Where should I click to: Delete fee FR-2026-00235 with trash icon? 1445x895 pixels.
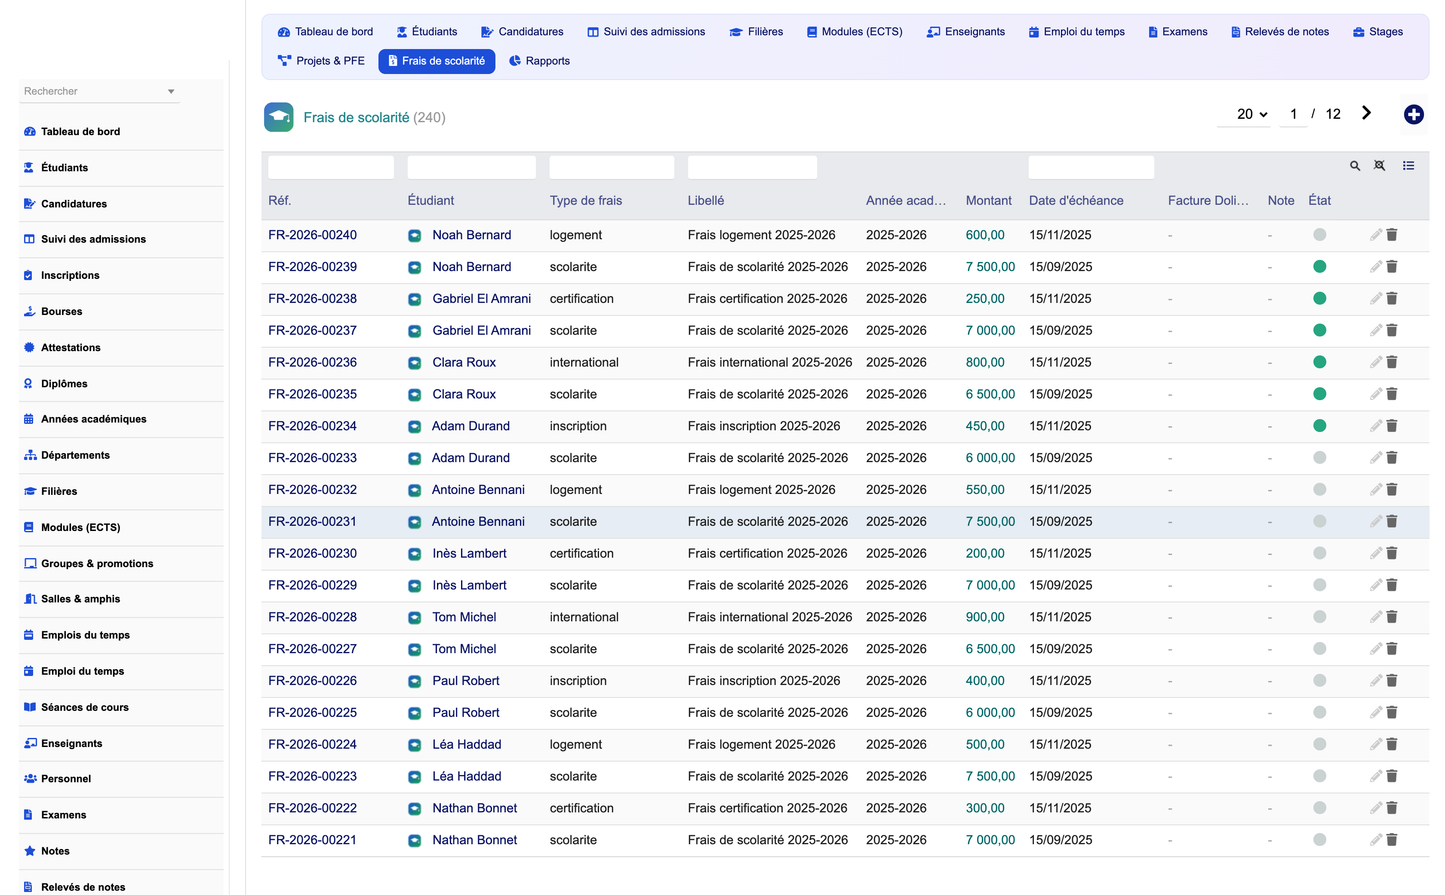(1392, 394)
